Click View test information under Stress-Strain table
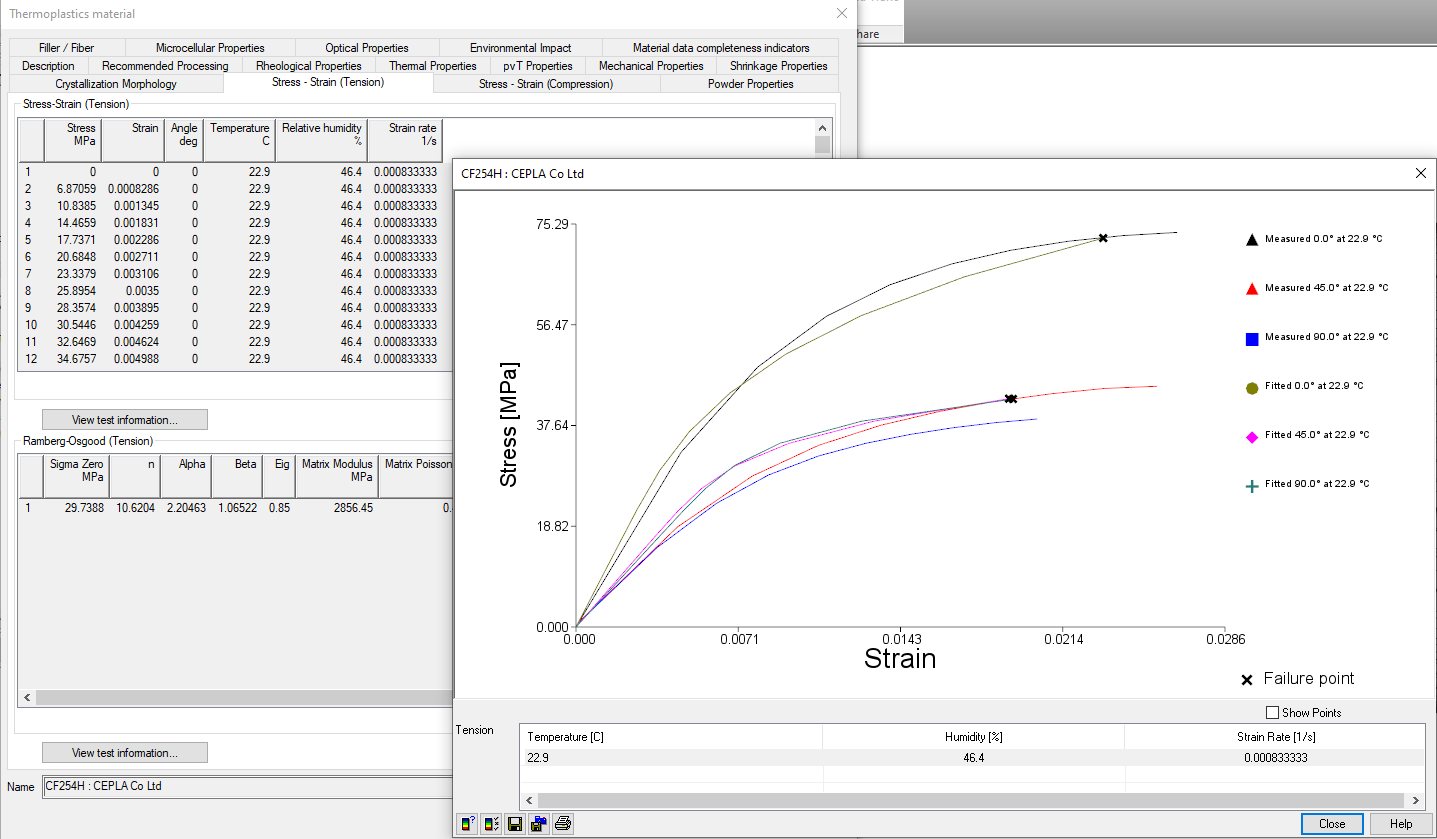Viewport: 1437px width, 839px height. 125,420
